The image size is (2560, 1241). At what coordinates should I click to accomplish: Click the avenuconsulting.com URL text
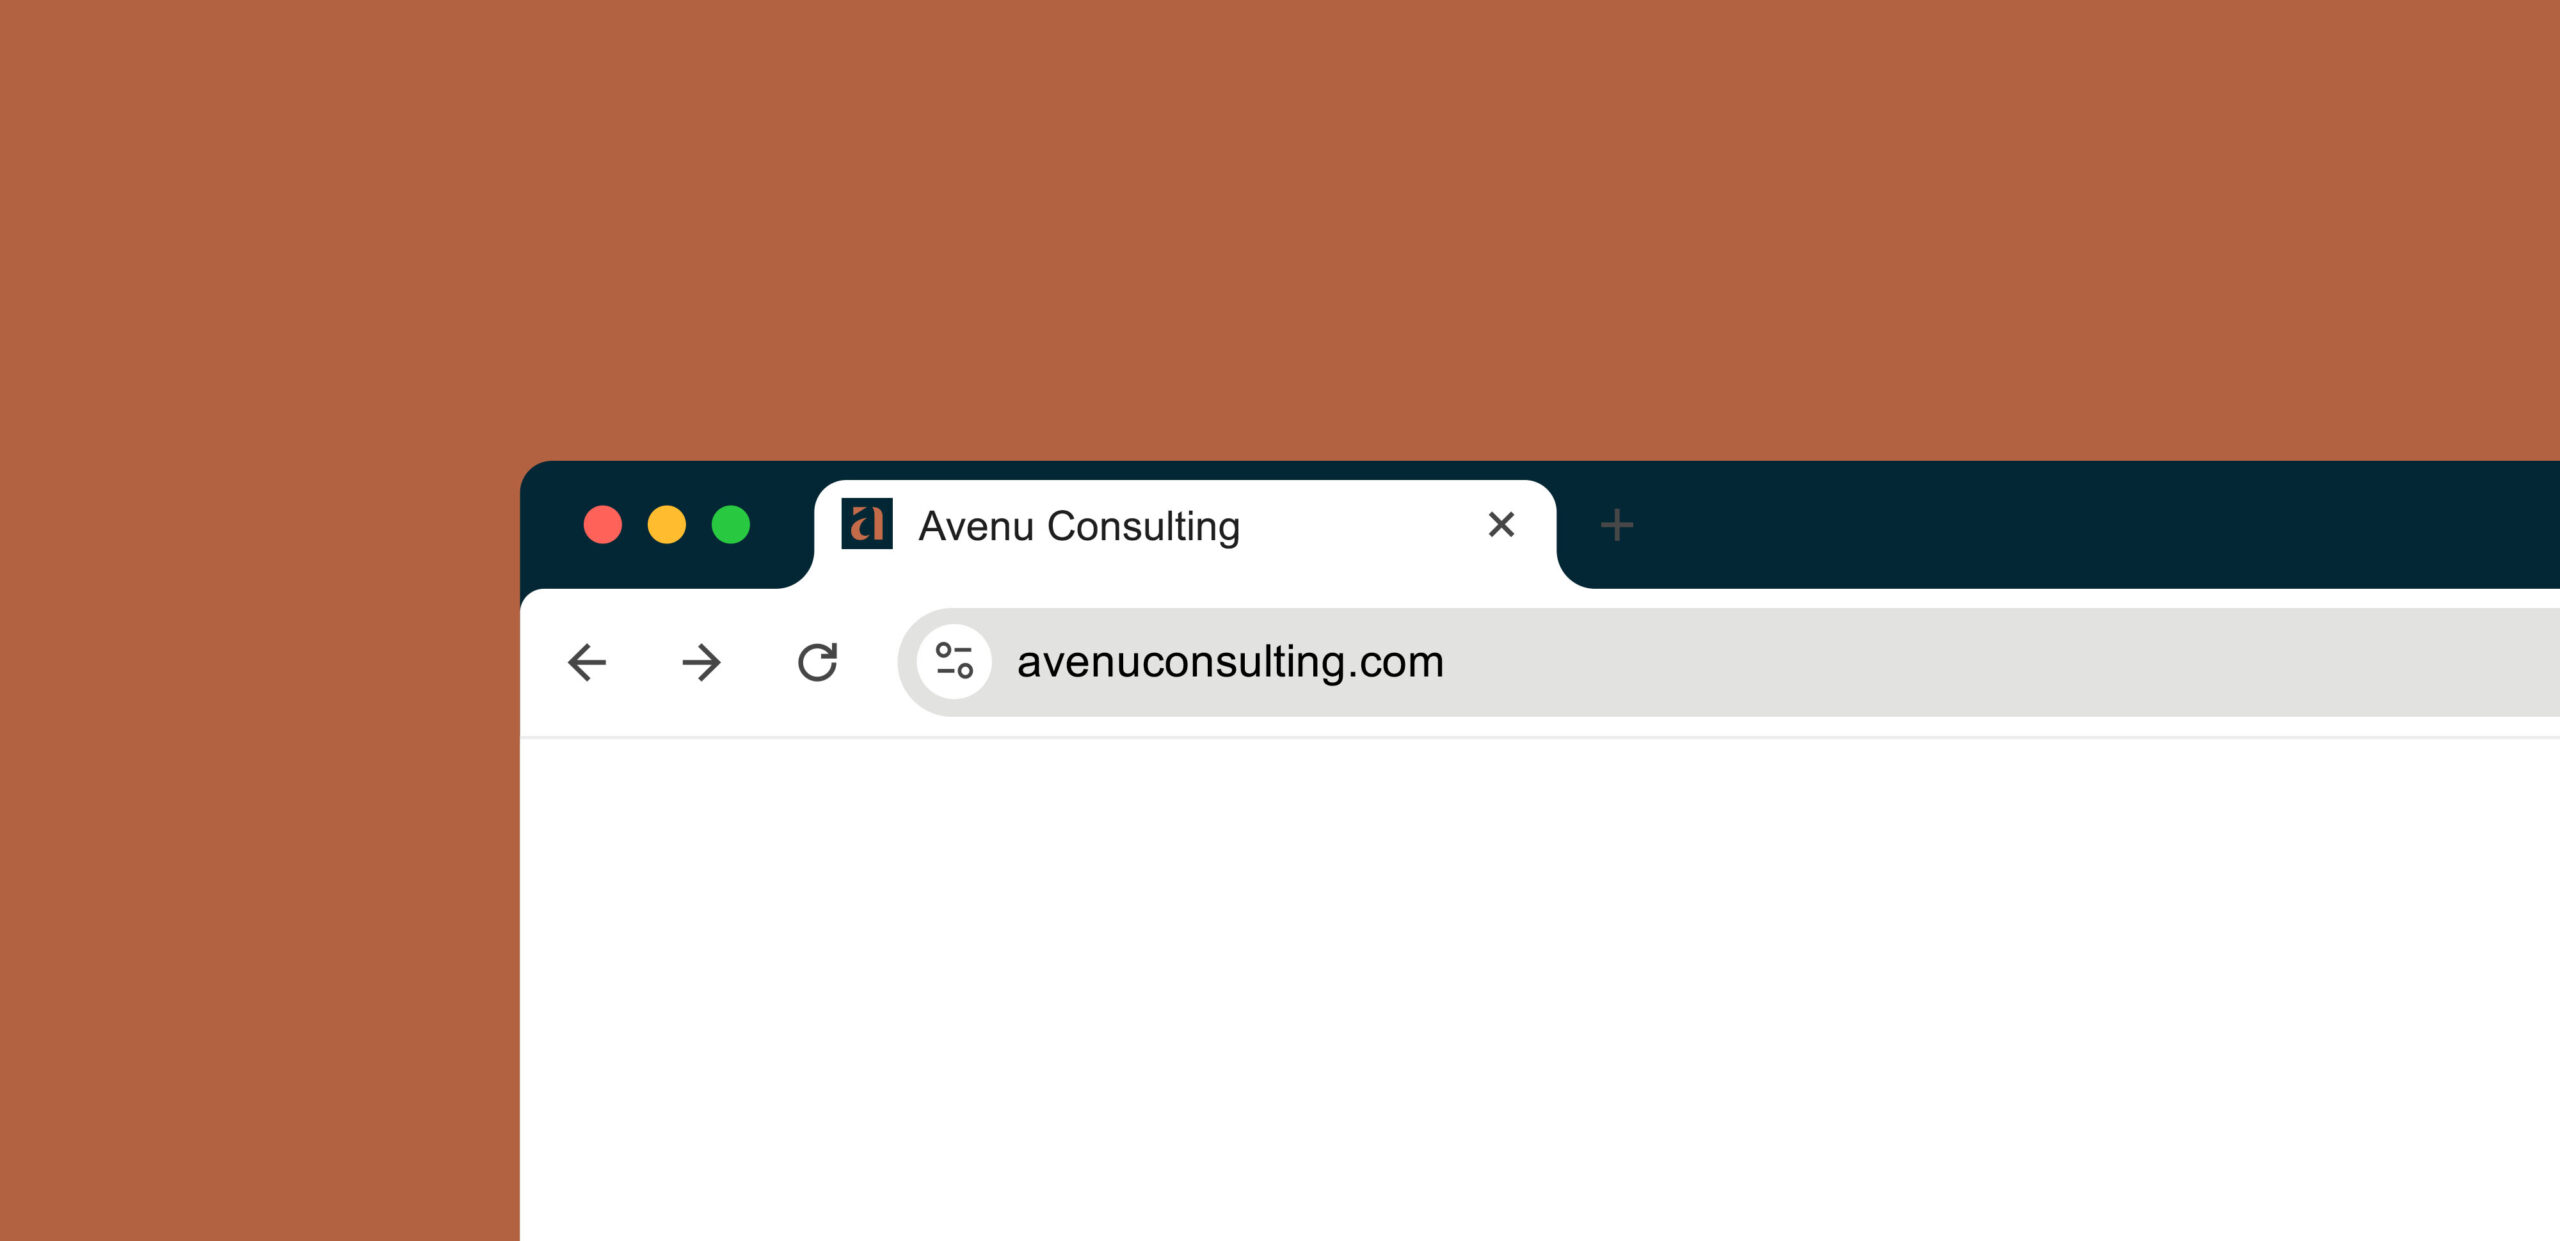pyautogui.click(x=1230, y=662)
